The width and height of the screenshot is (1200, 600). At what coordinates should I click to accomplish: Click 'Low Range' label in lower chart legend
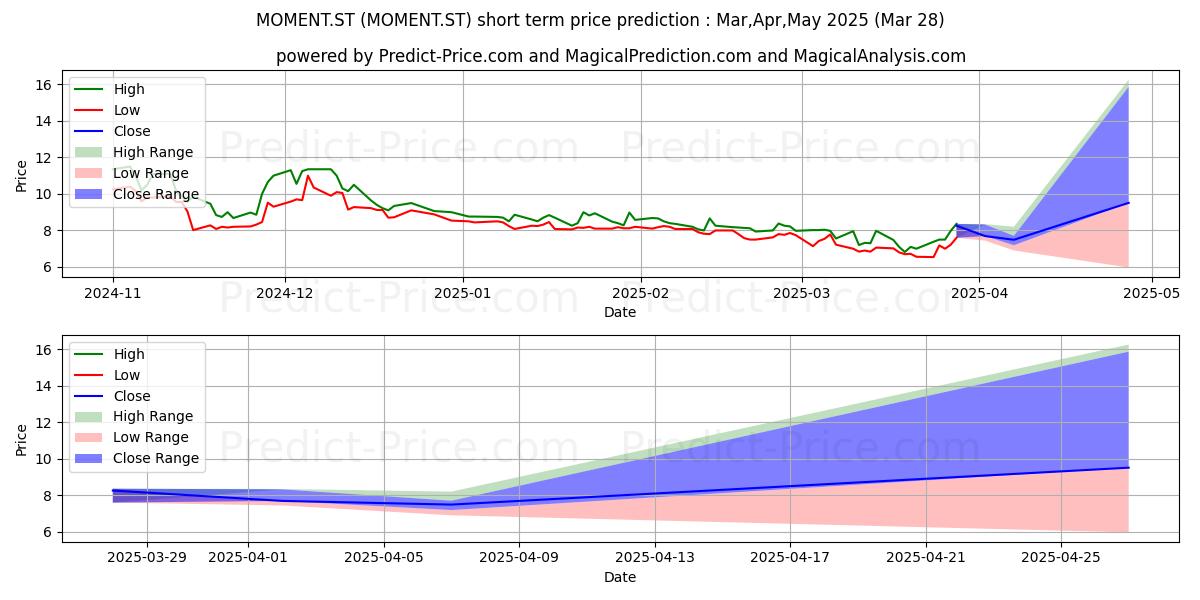(151, 438)
